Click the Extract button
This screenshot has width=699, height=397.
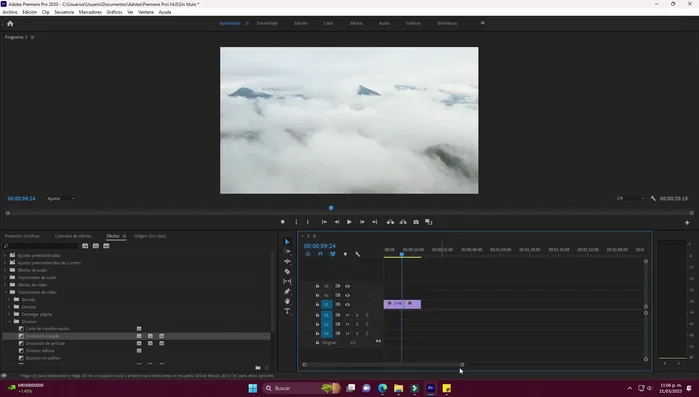coord(403,222)
